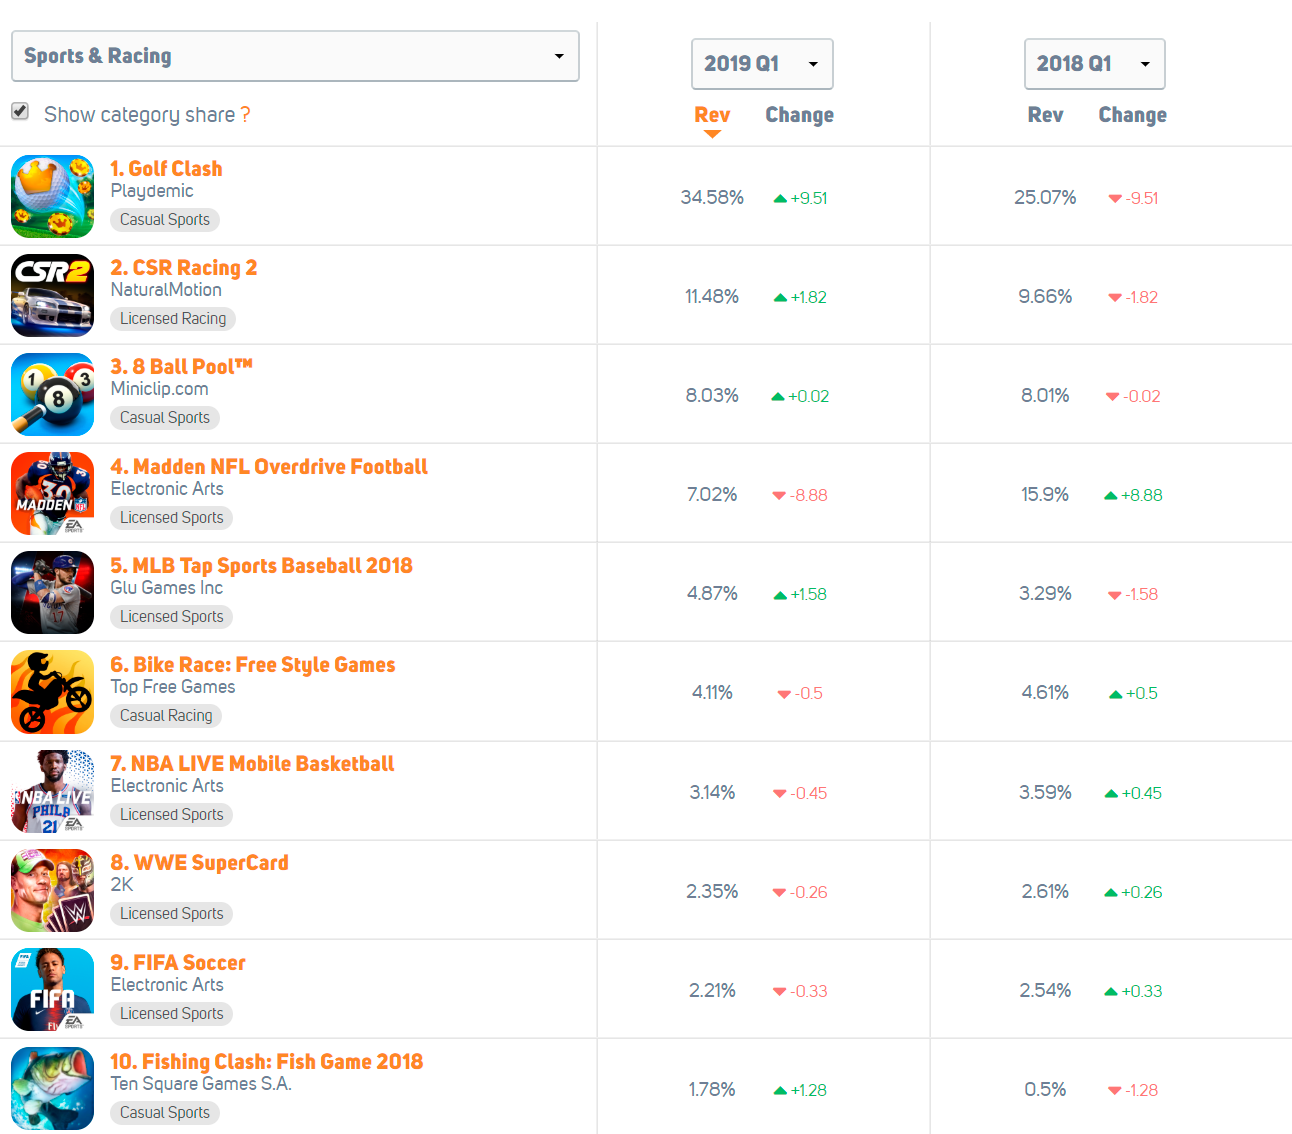This screenshot has width=1292, height=1134.
Task: Sort by 2018 Q1 Rev column
Action: (x=1045, y=115)
